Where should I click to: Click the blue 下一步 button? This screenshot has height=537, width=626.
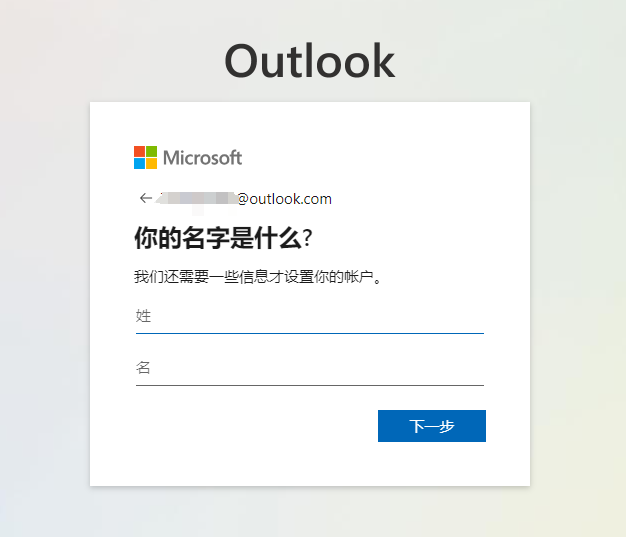pos(432,426)
